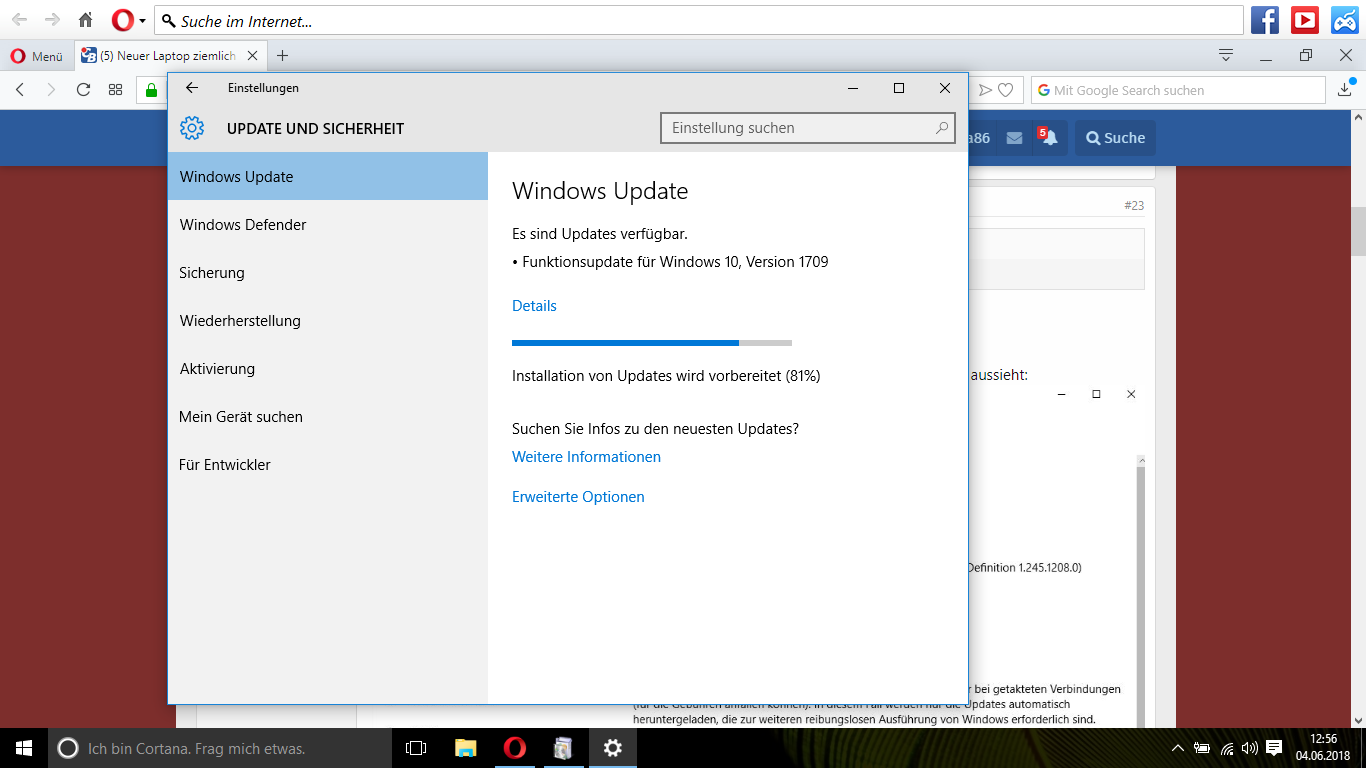The width and height of the screenshot is (1366, 768).
Task: Open Weitere Informationen link
Action: pos(586,457)
